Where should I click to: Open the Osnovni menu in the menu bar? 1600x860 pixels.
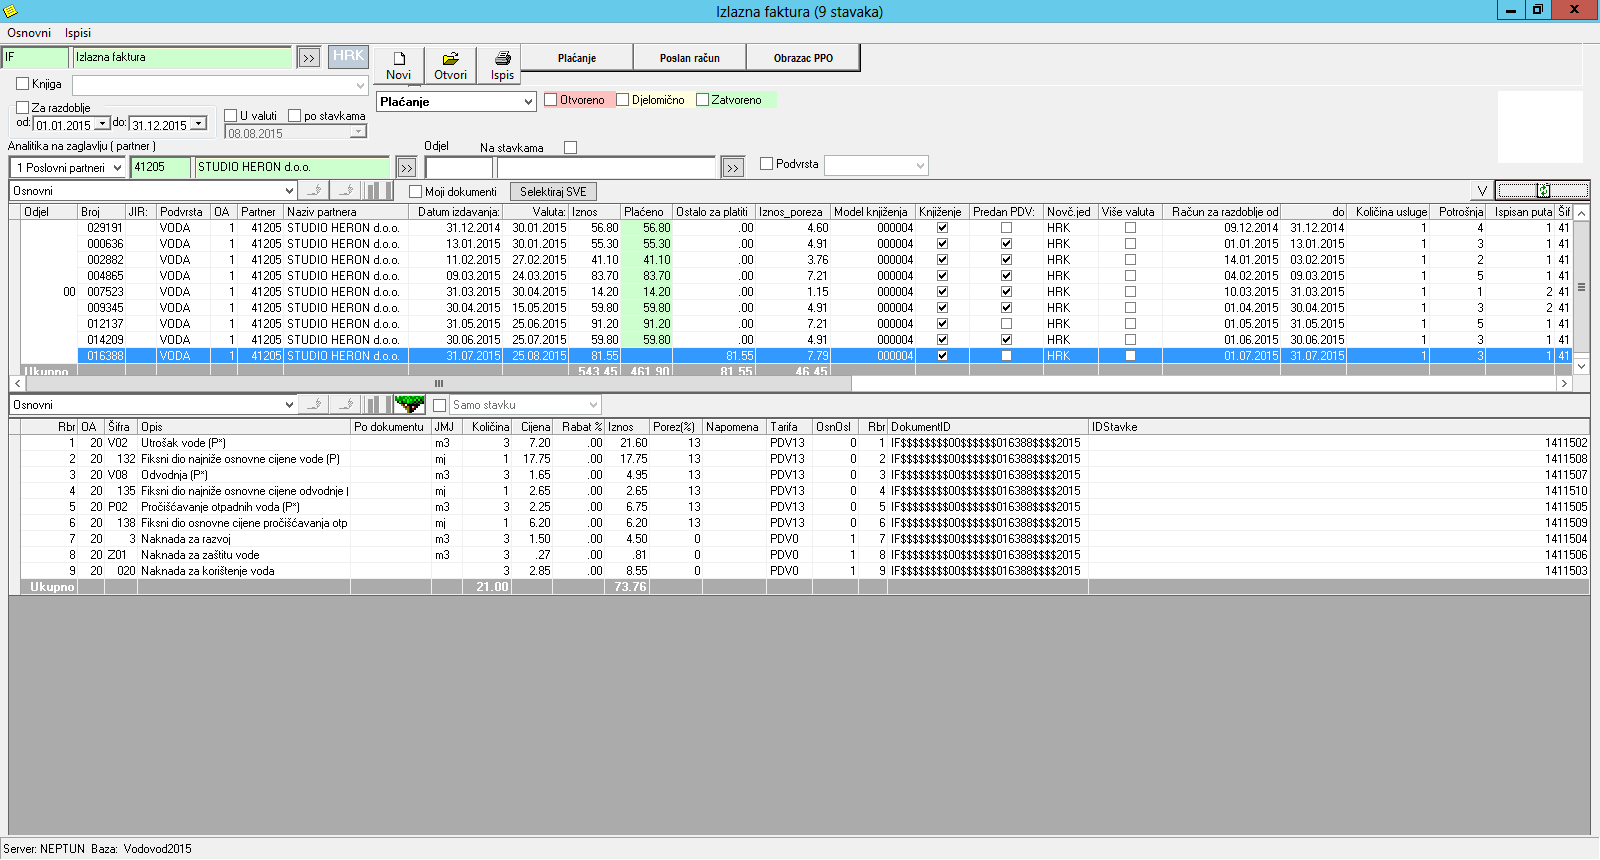(29, 33)
